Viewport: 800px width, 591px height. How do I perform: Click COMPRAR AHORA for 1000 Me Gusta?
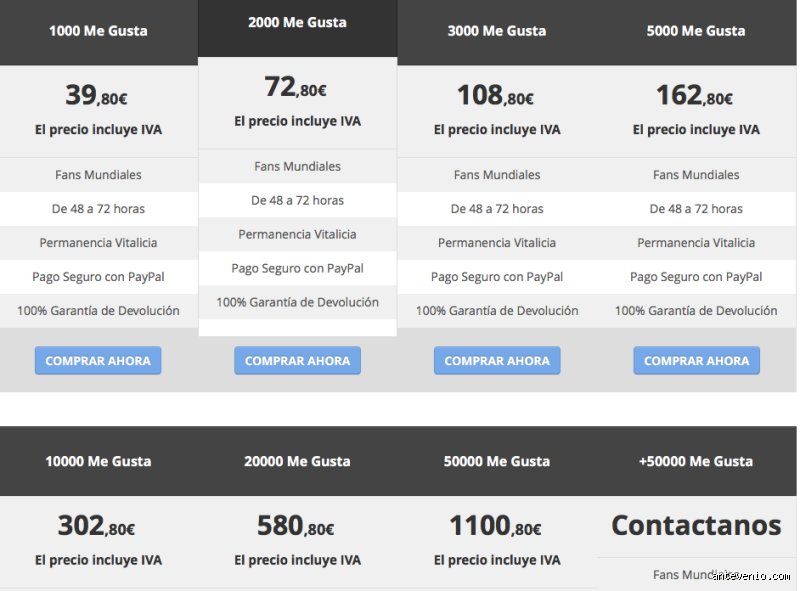pos(98,360)
